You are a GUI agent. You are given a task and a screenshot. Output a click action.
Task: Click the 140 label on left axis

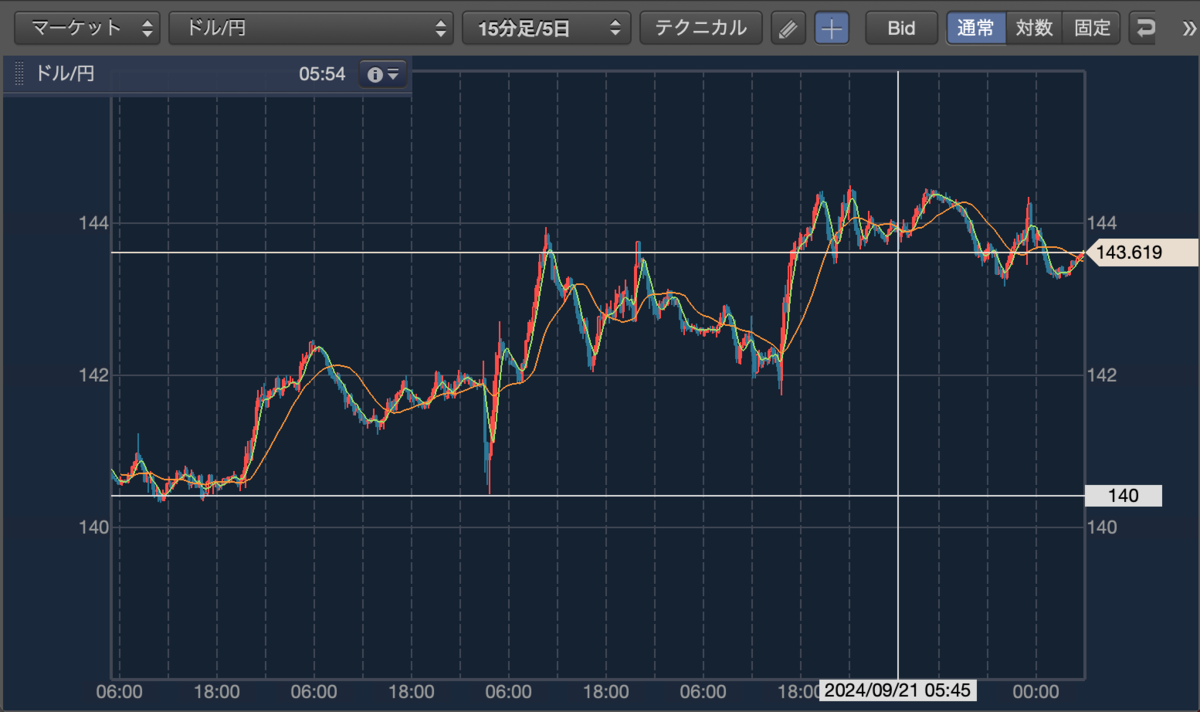pos(93,527)
